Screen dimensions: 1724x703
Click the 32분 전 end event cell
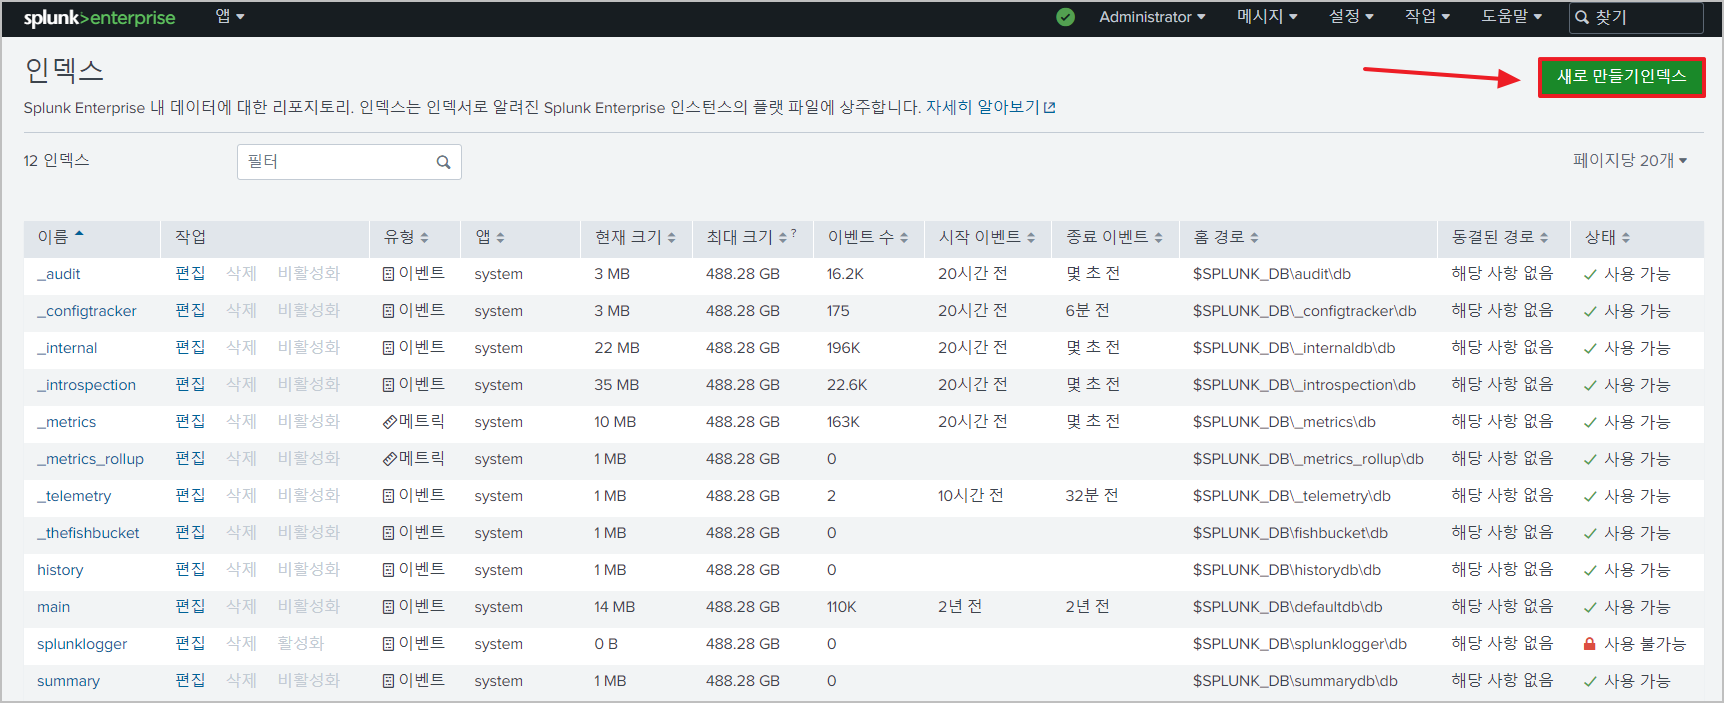coord(1092,496)
